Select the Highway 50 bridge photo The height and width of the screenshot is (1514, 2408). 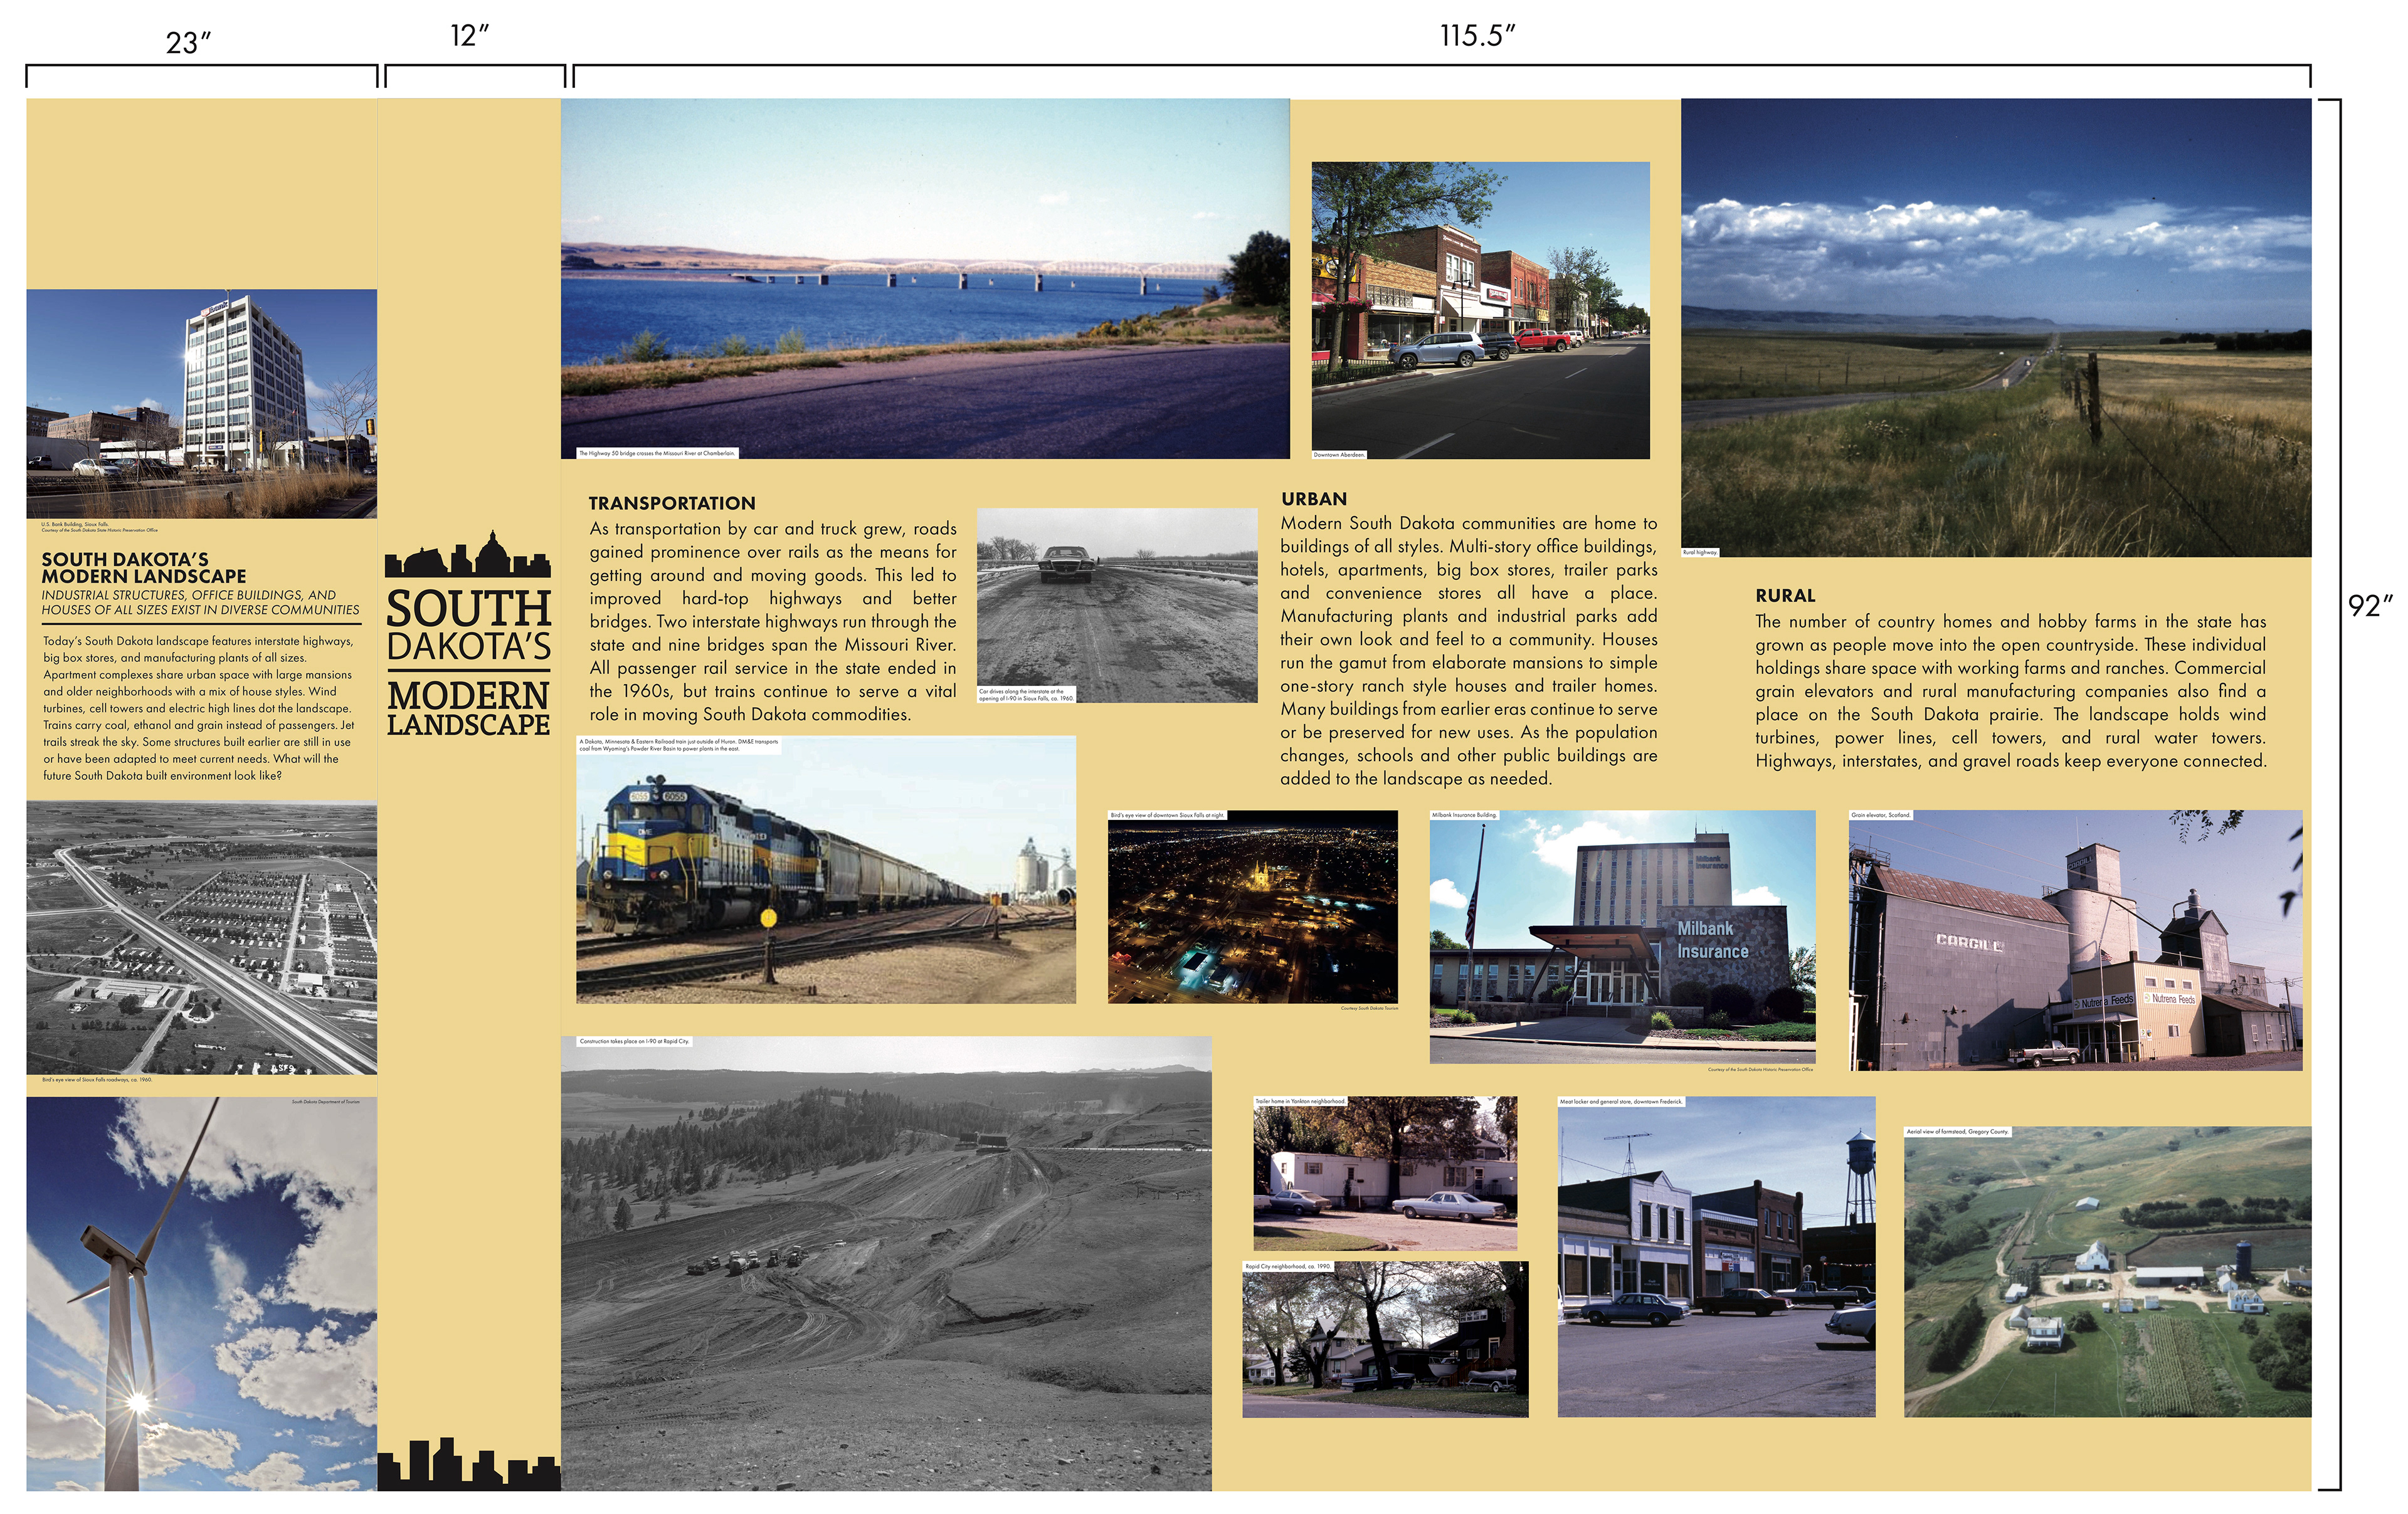click(x=925, y=278)
